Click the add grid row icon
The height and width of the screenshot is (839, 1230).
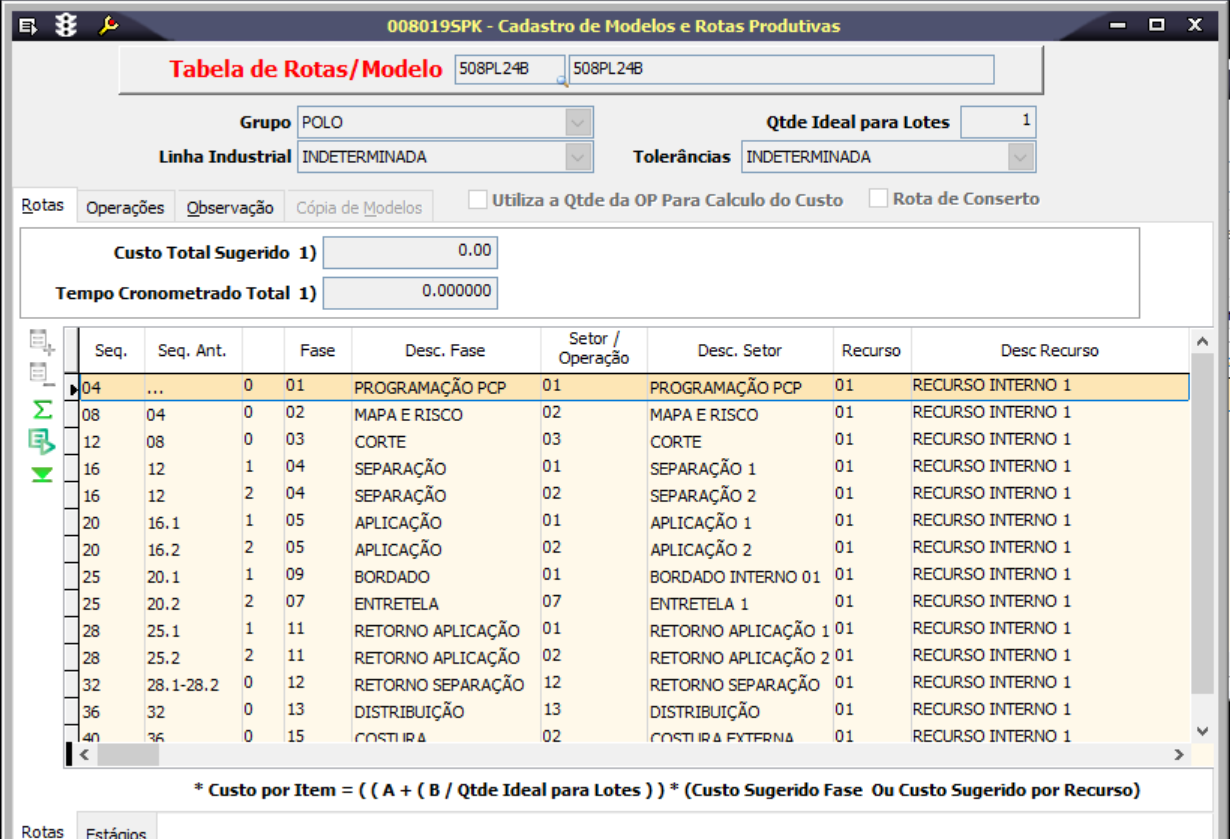(x=42, y=342)
